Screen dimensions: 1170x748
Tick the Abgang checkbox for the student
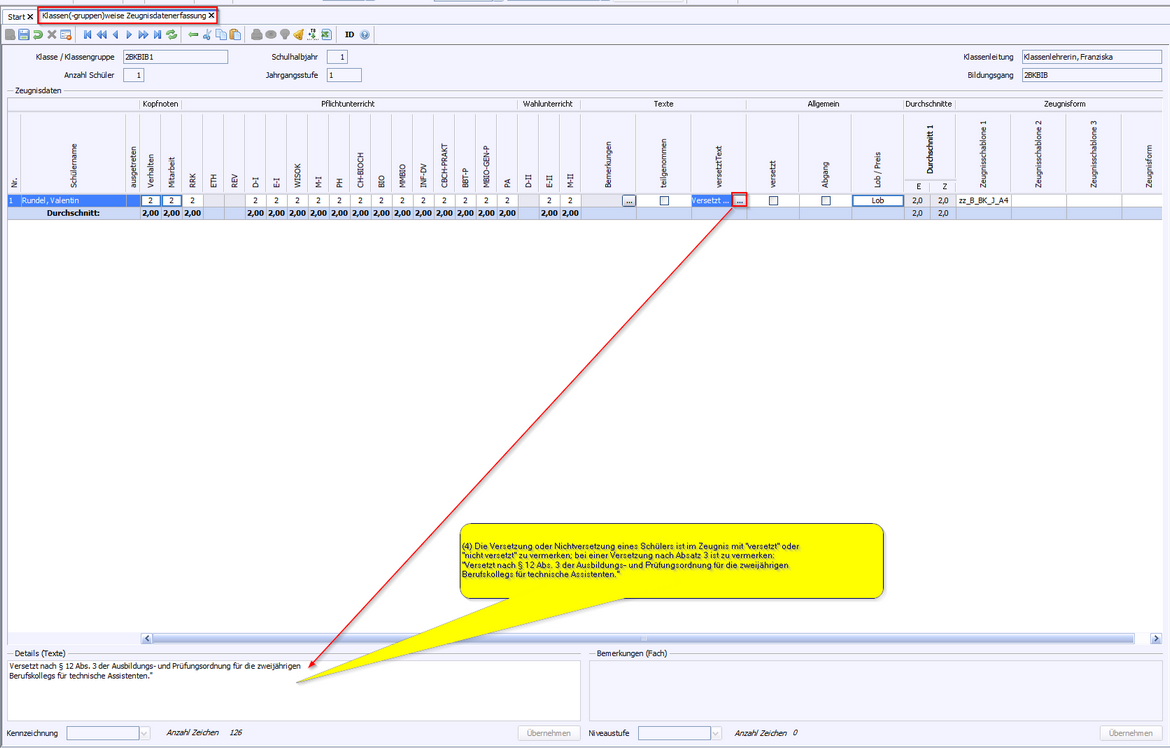pos(825,201)
